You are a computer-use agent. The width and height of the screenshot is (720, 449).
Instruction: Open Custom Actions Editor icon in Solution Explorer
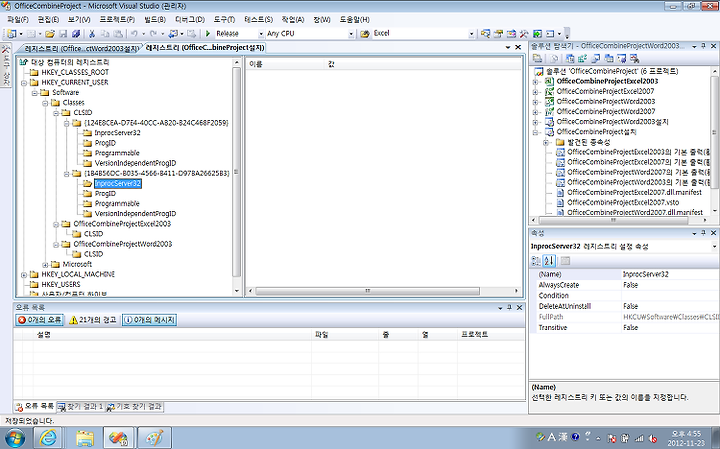tap(621, 58)
